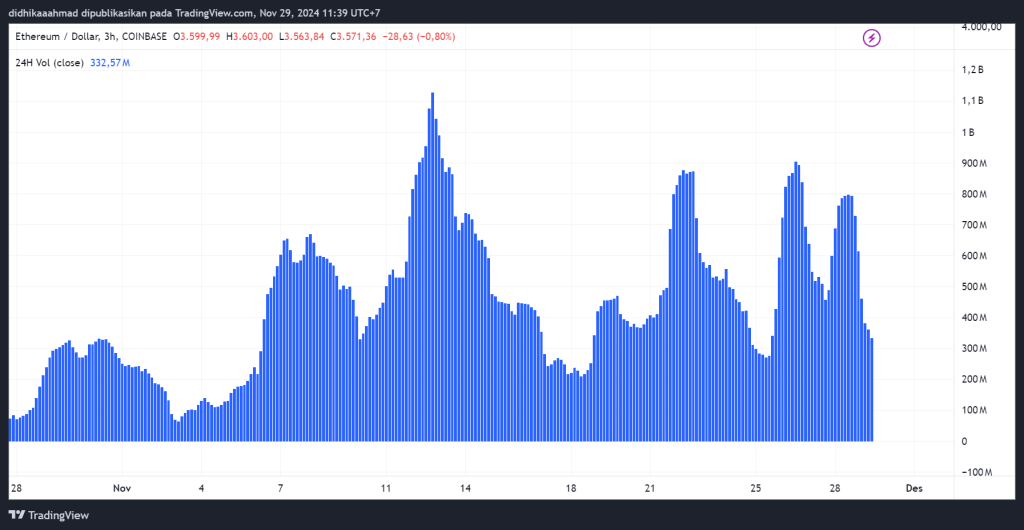Click the 1,1 B volume axis label

coord(973,101)
